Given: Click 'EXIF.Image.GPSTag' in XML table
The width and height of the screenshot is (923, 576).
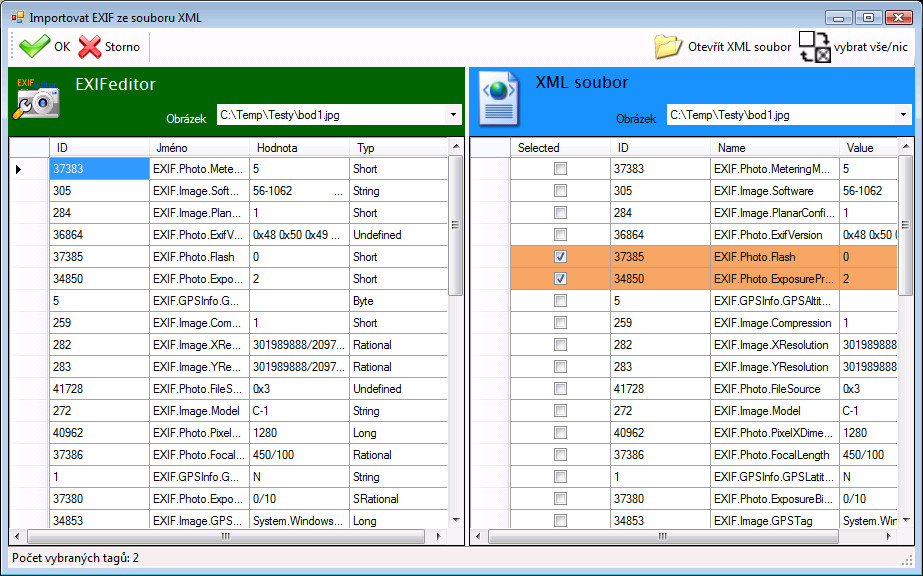Looking at the screenshot, I should click(x=775, y=521).
